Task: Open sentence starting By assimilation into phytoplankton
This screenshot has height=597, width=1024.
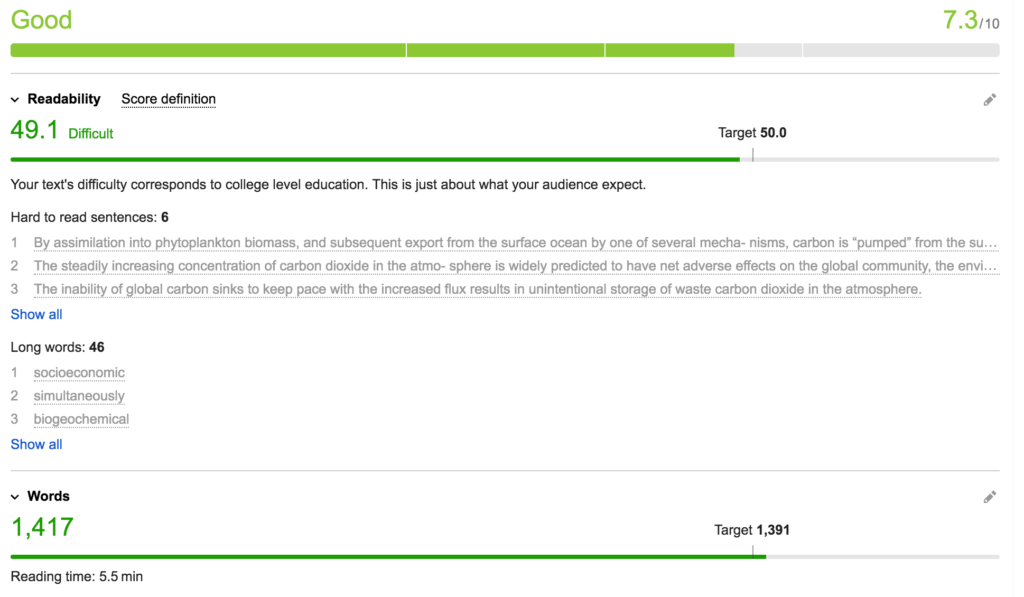Action: pyautogui.click(x=515, y=243)
